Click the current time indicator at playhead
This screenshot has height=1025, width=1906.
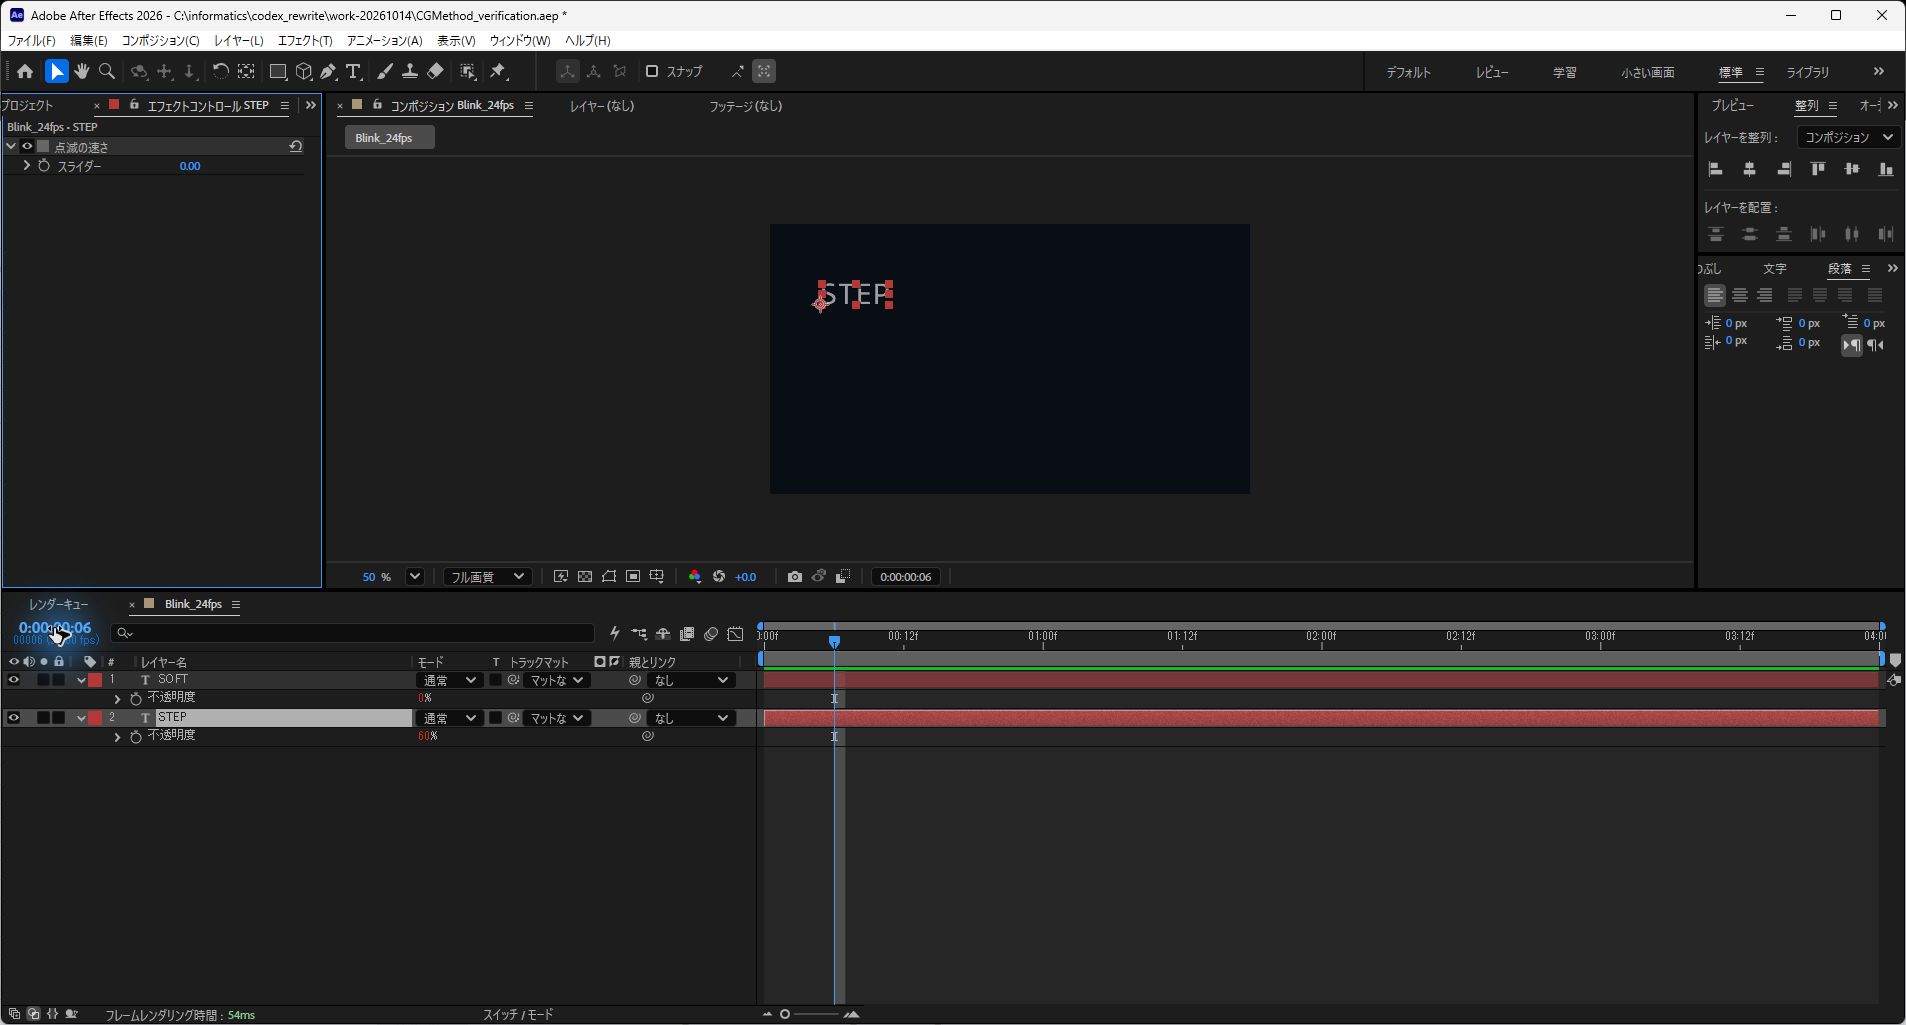pyautogui.click(x=834, y=641)
